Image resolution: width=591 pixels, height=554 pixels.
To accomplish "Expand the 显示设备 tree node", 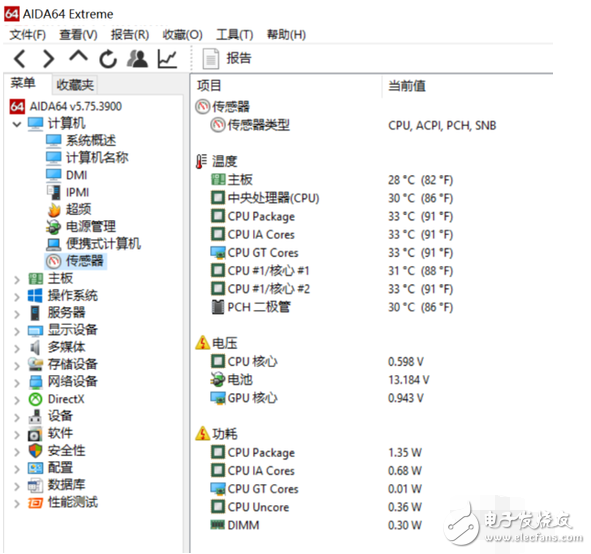I will pyautogui.click(x=17, y=331).
